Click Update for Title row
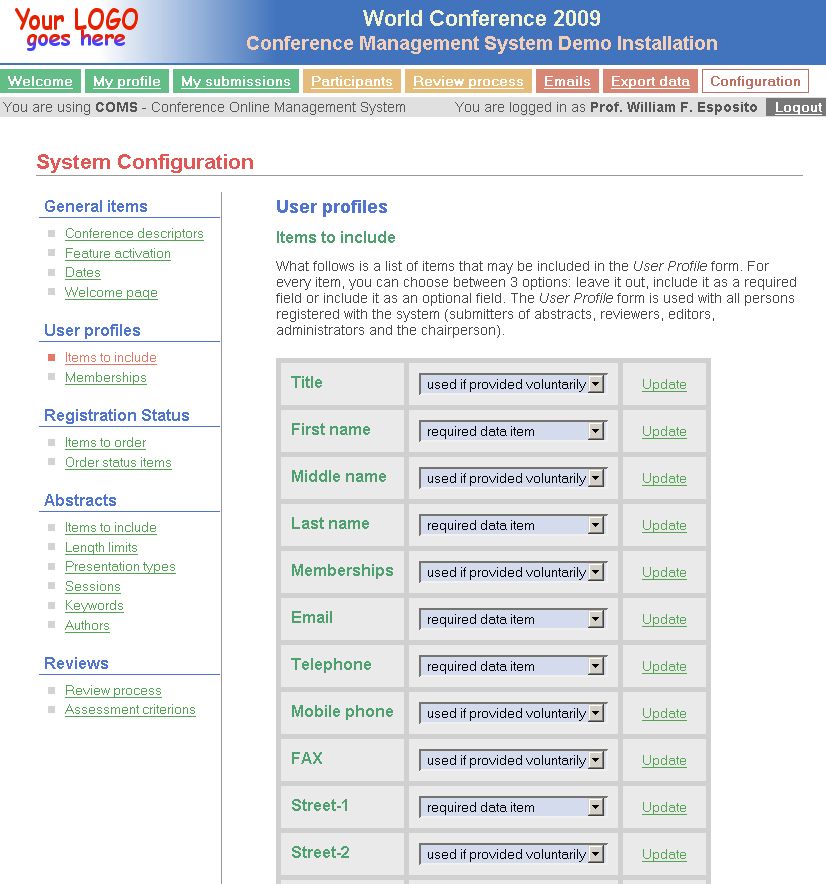The height and width of the screenshot is (884, 826). (664, 384)
